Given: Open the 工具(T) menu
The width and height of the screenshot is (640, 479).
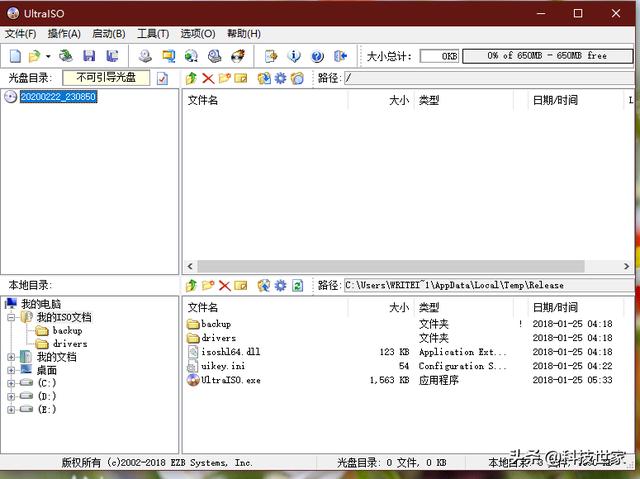Looking at the screenshot, I should point(153,33).
